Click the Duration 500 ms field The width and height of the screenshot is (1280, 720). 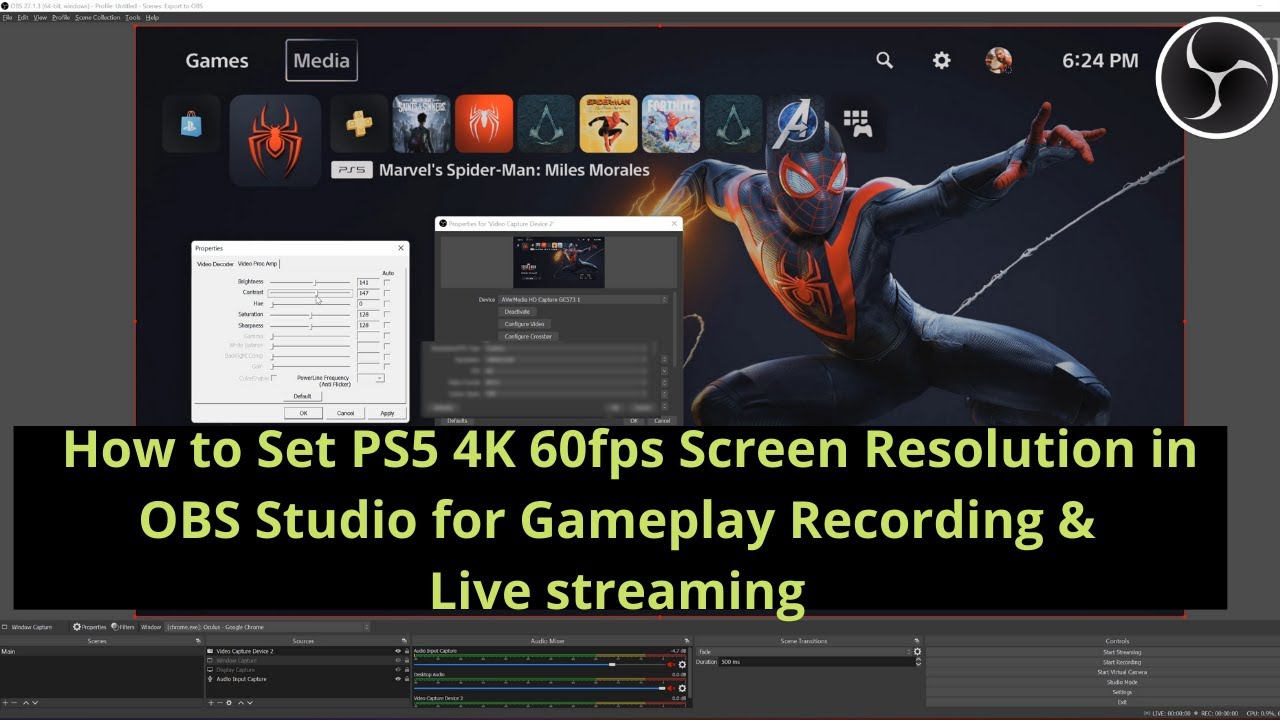817,662
